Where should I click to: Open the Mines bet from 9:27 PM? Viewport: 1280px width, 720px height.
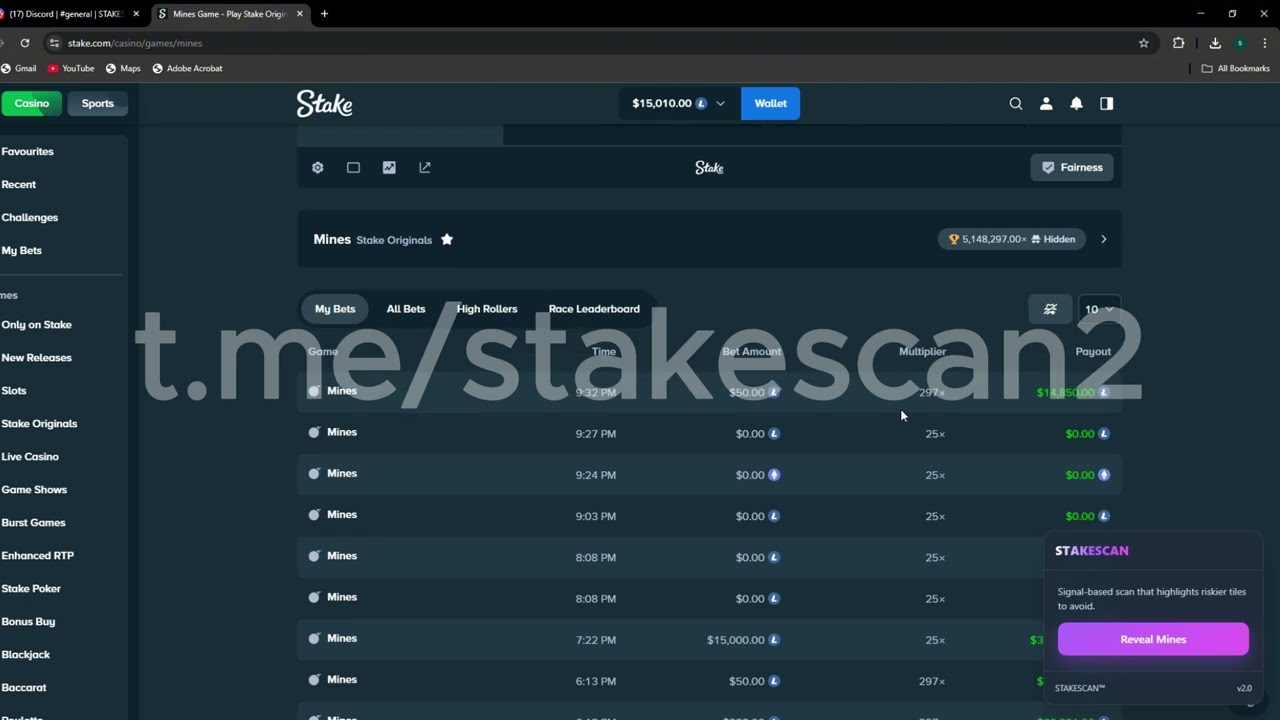[709, 434]
